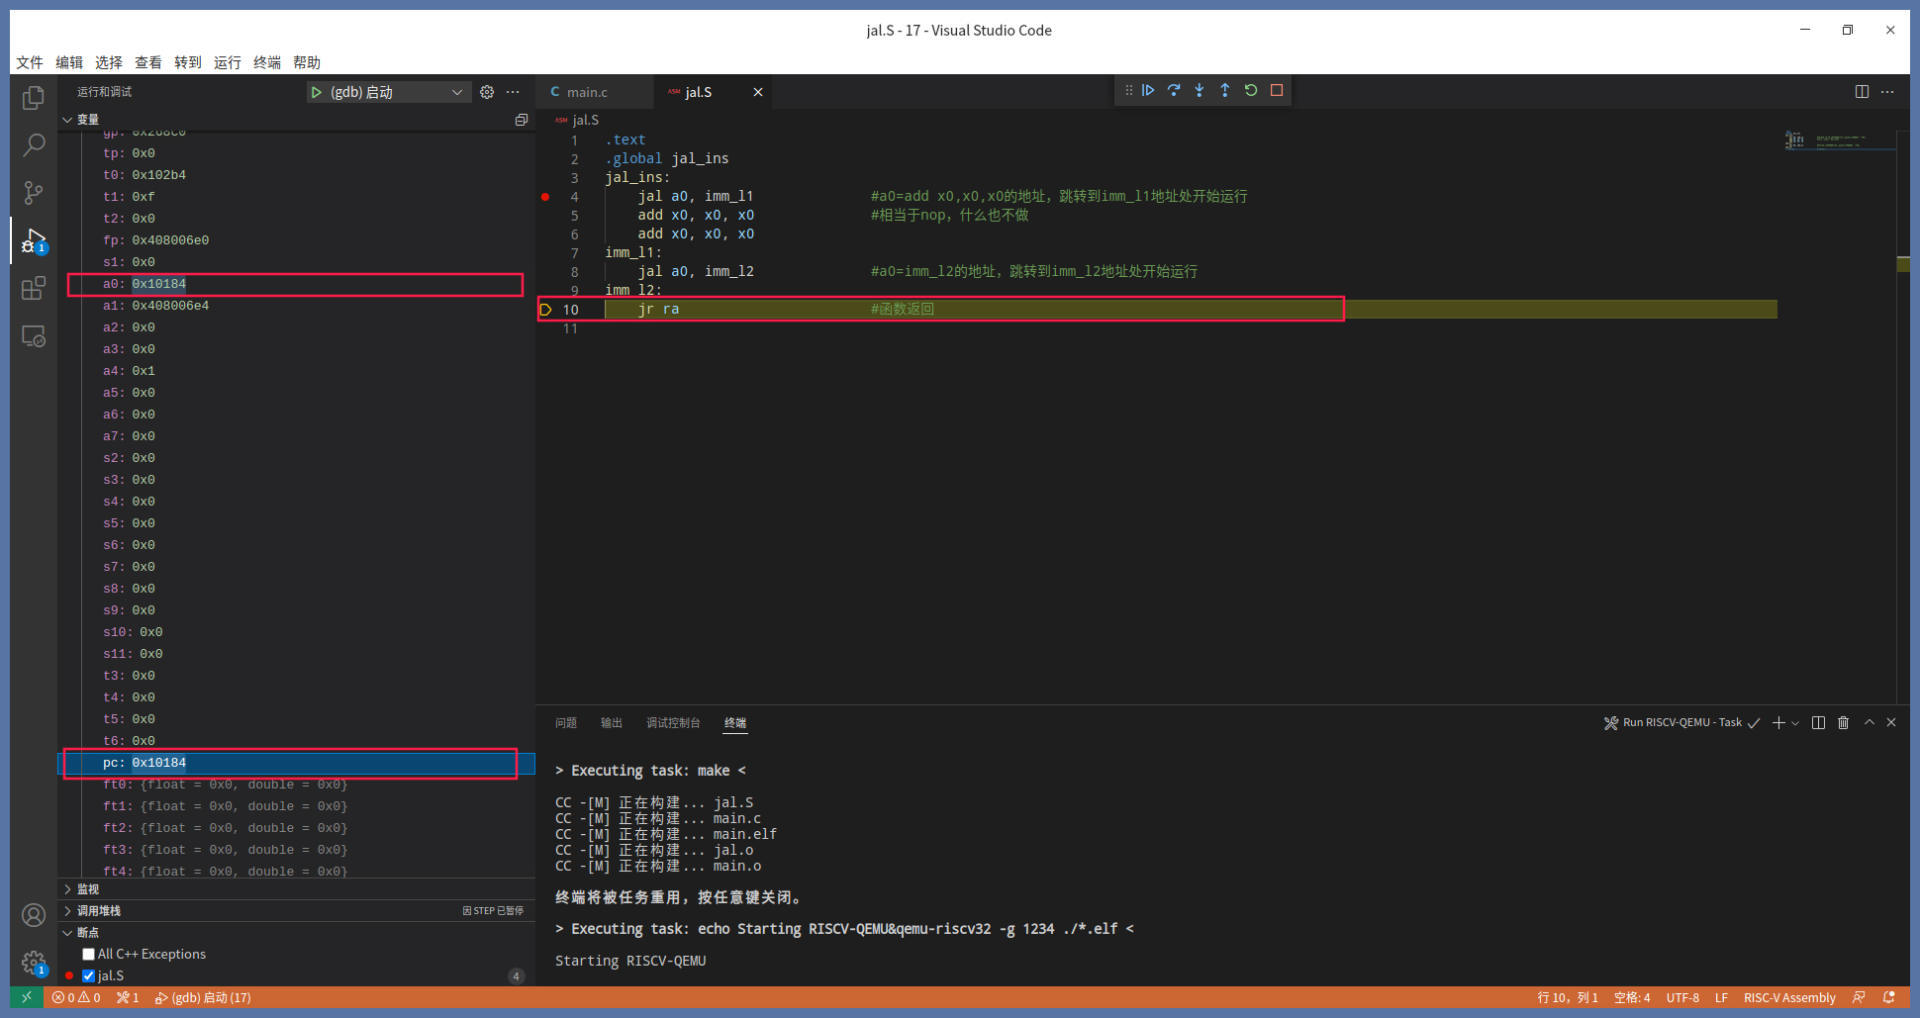
Task: Open the 调试控制台 panel tab
Action: (673, 723)
